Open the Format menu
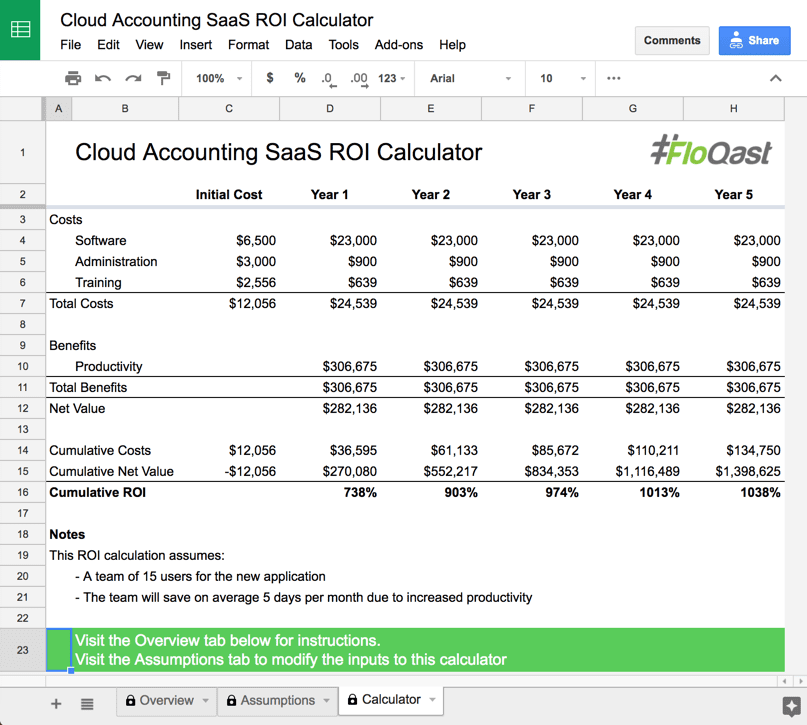The image size is (807, 725). coord(249,45)
